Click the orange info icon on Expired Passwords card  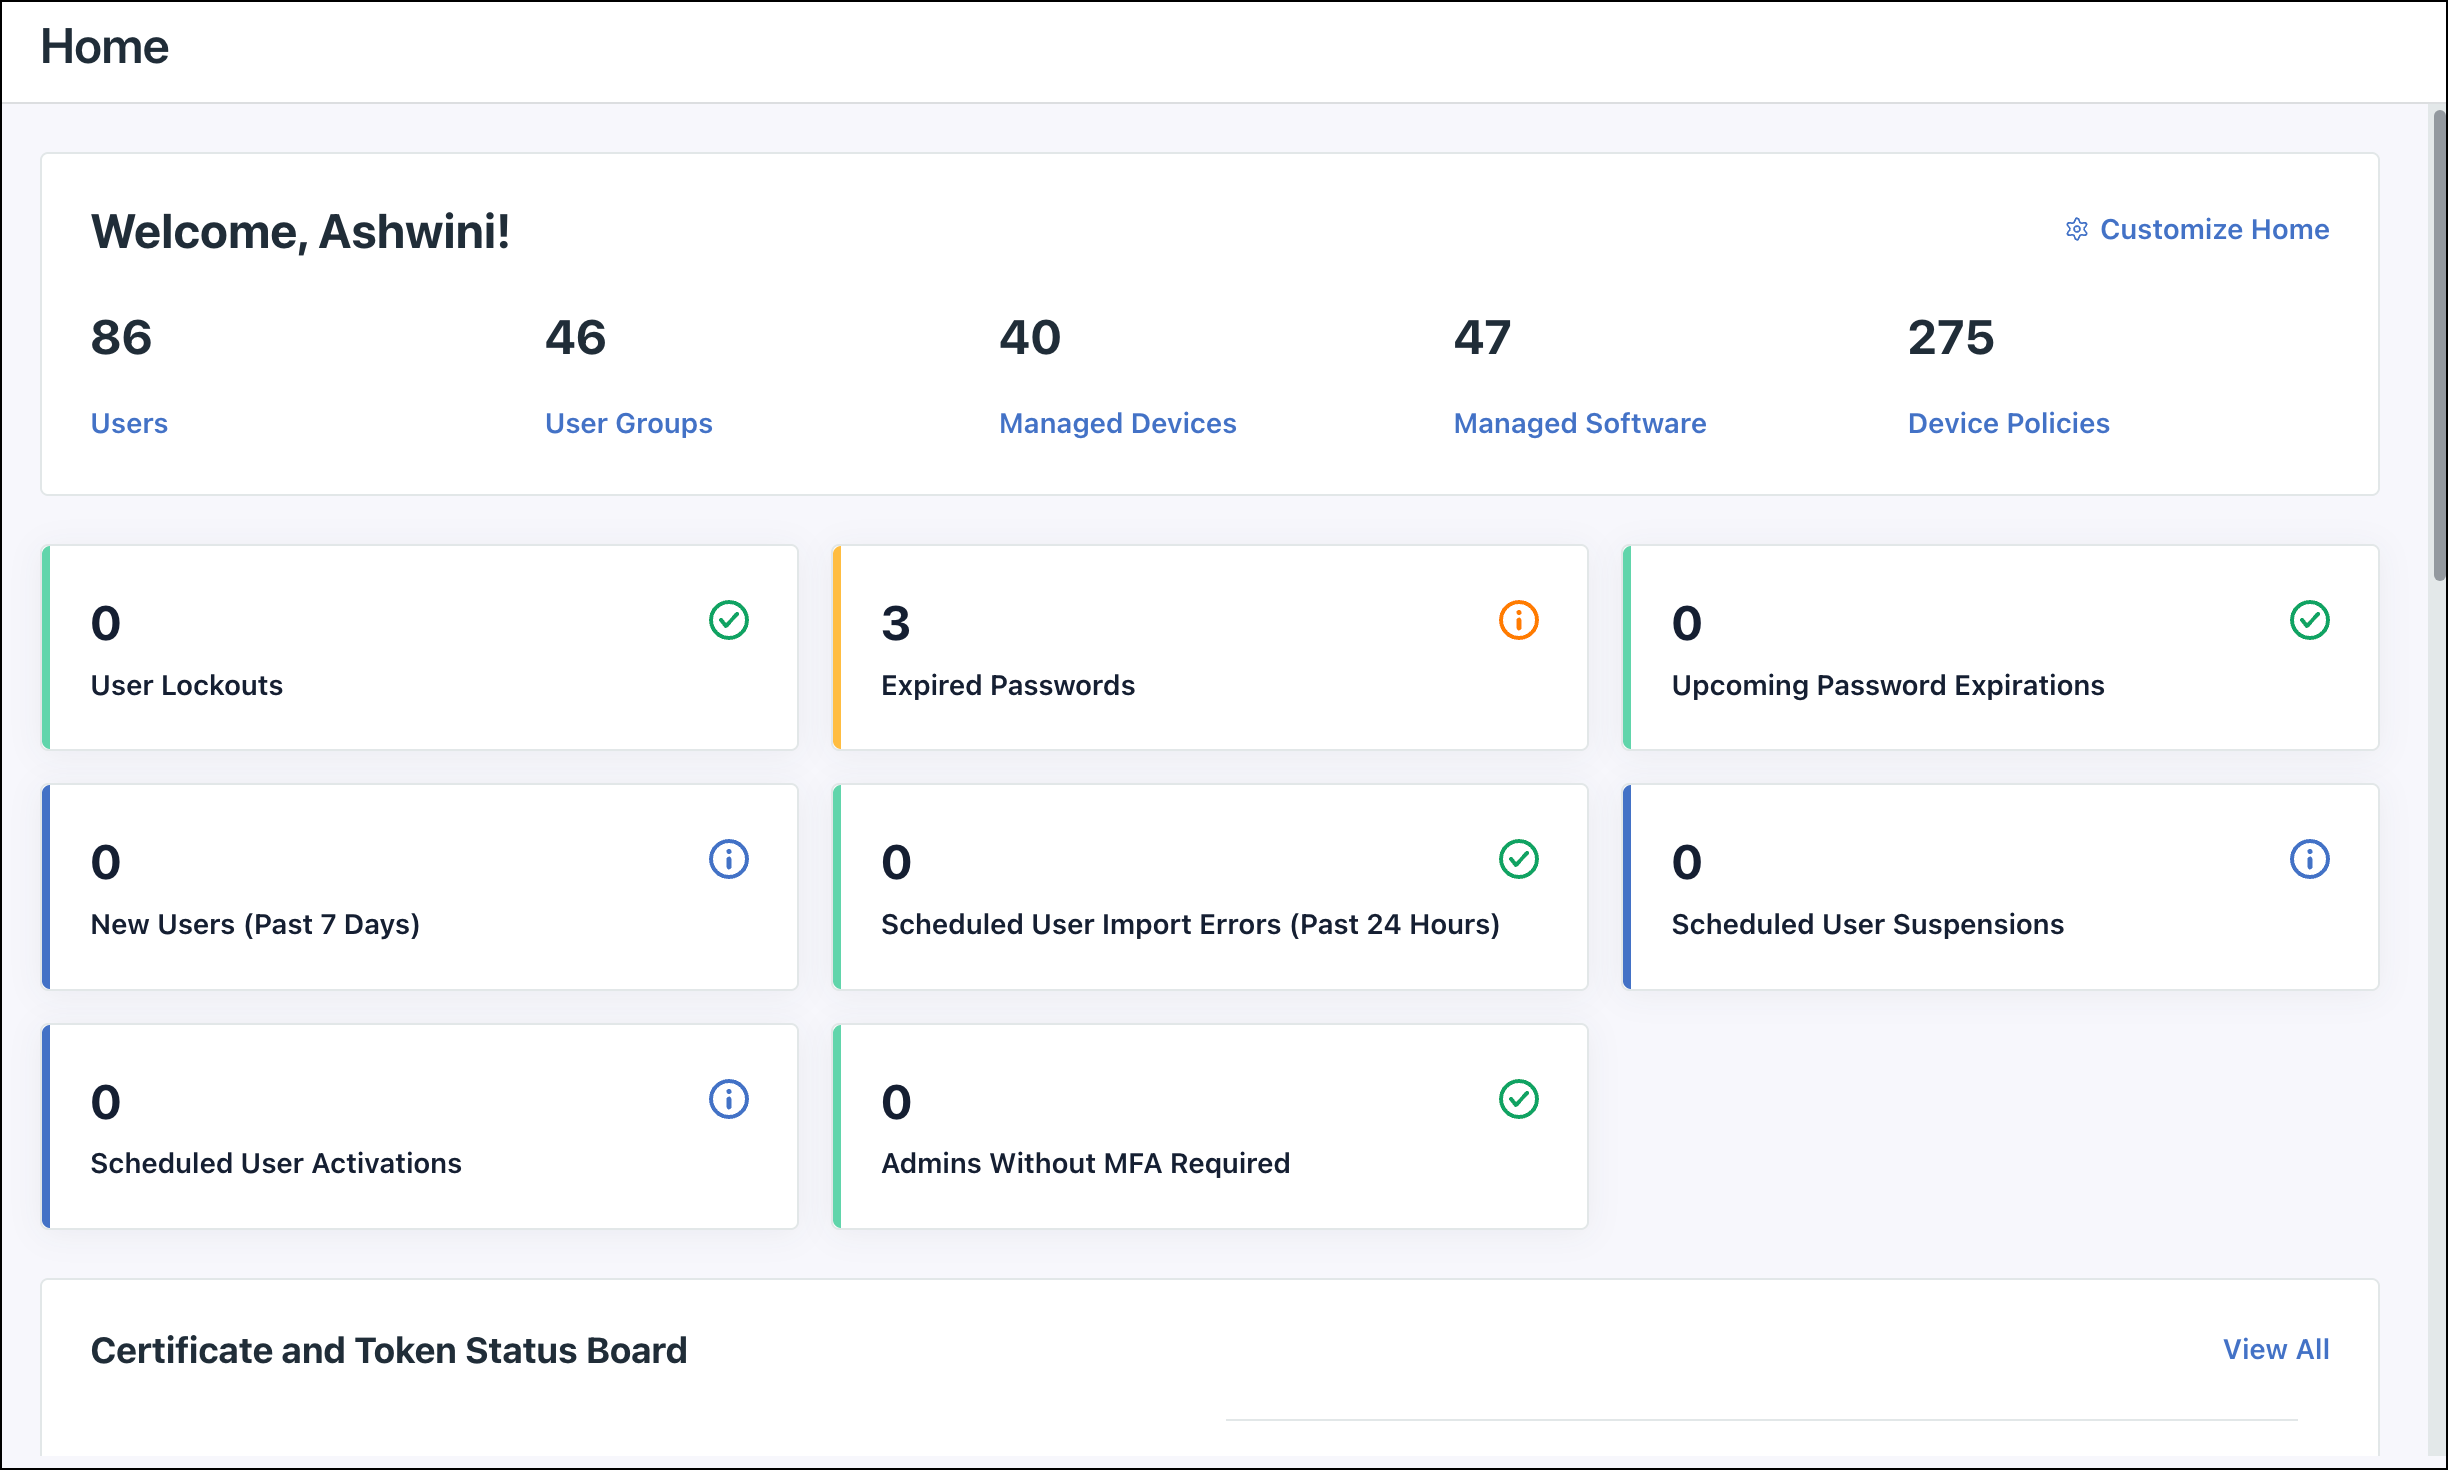coord(1518,620)
